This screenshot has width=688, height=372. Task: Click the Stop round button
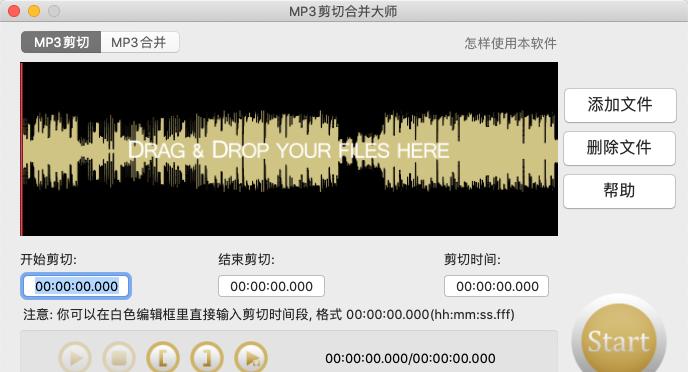pyautogui.click(x=119, y=358)
